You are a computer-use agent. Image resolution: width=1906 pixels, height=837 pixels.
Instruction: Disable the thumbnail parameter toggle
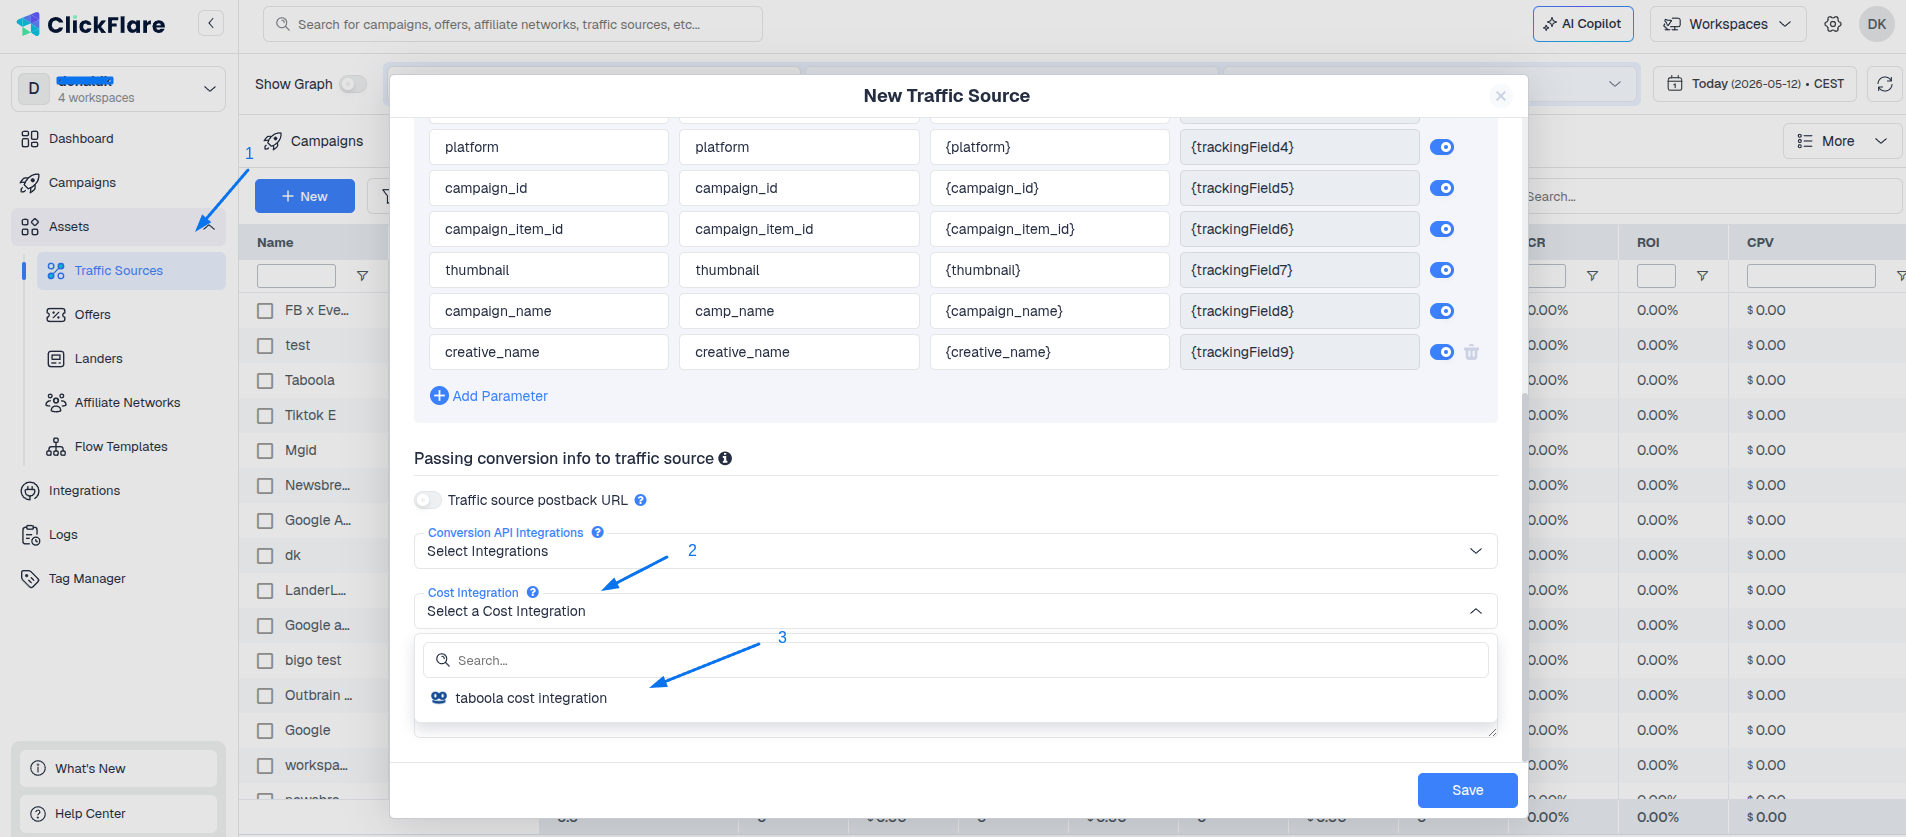point(1442,270)
